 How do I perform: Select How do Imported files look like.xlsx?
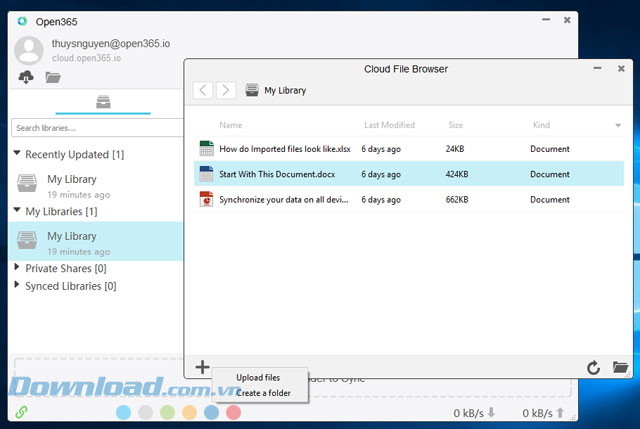(x=409, y=149)
